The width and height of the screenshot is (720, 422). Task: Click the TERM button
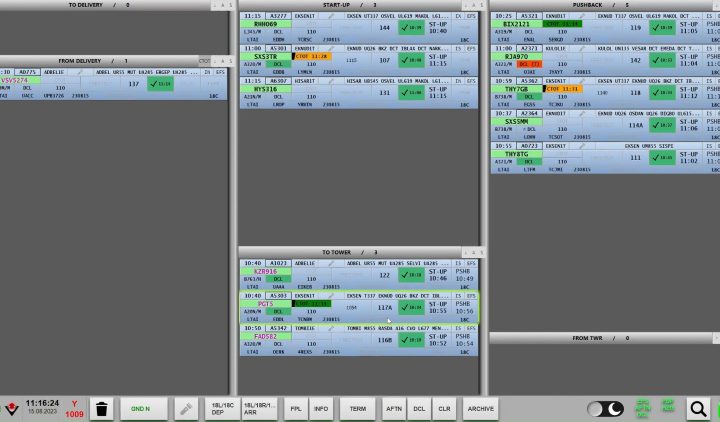[x=357, y=408]
